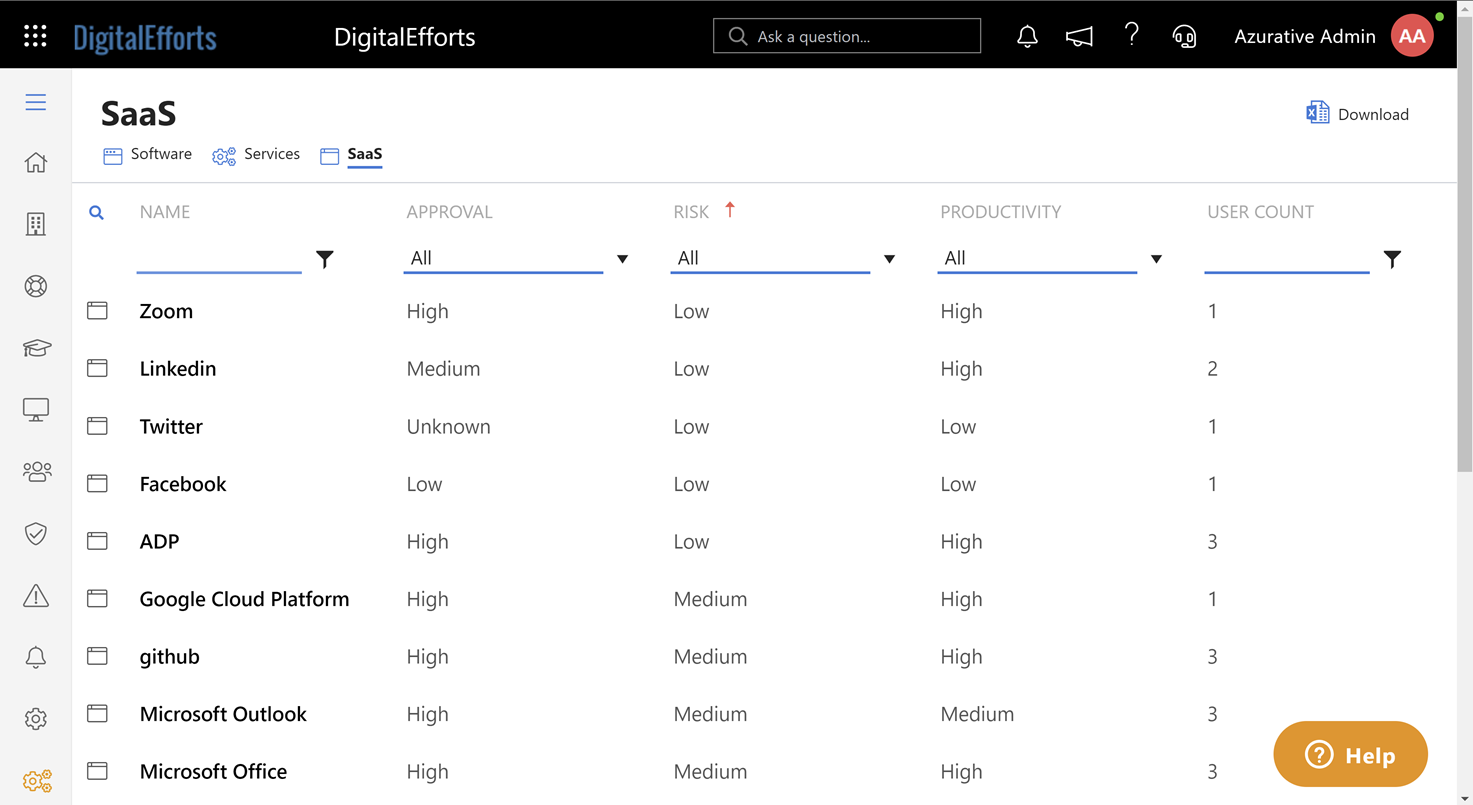1473x805 pixels.
Task: Click the Medium approval for Linkedin
Action: (x=443, y=369)
